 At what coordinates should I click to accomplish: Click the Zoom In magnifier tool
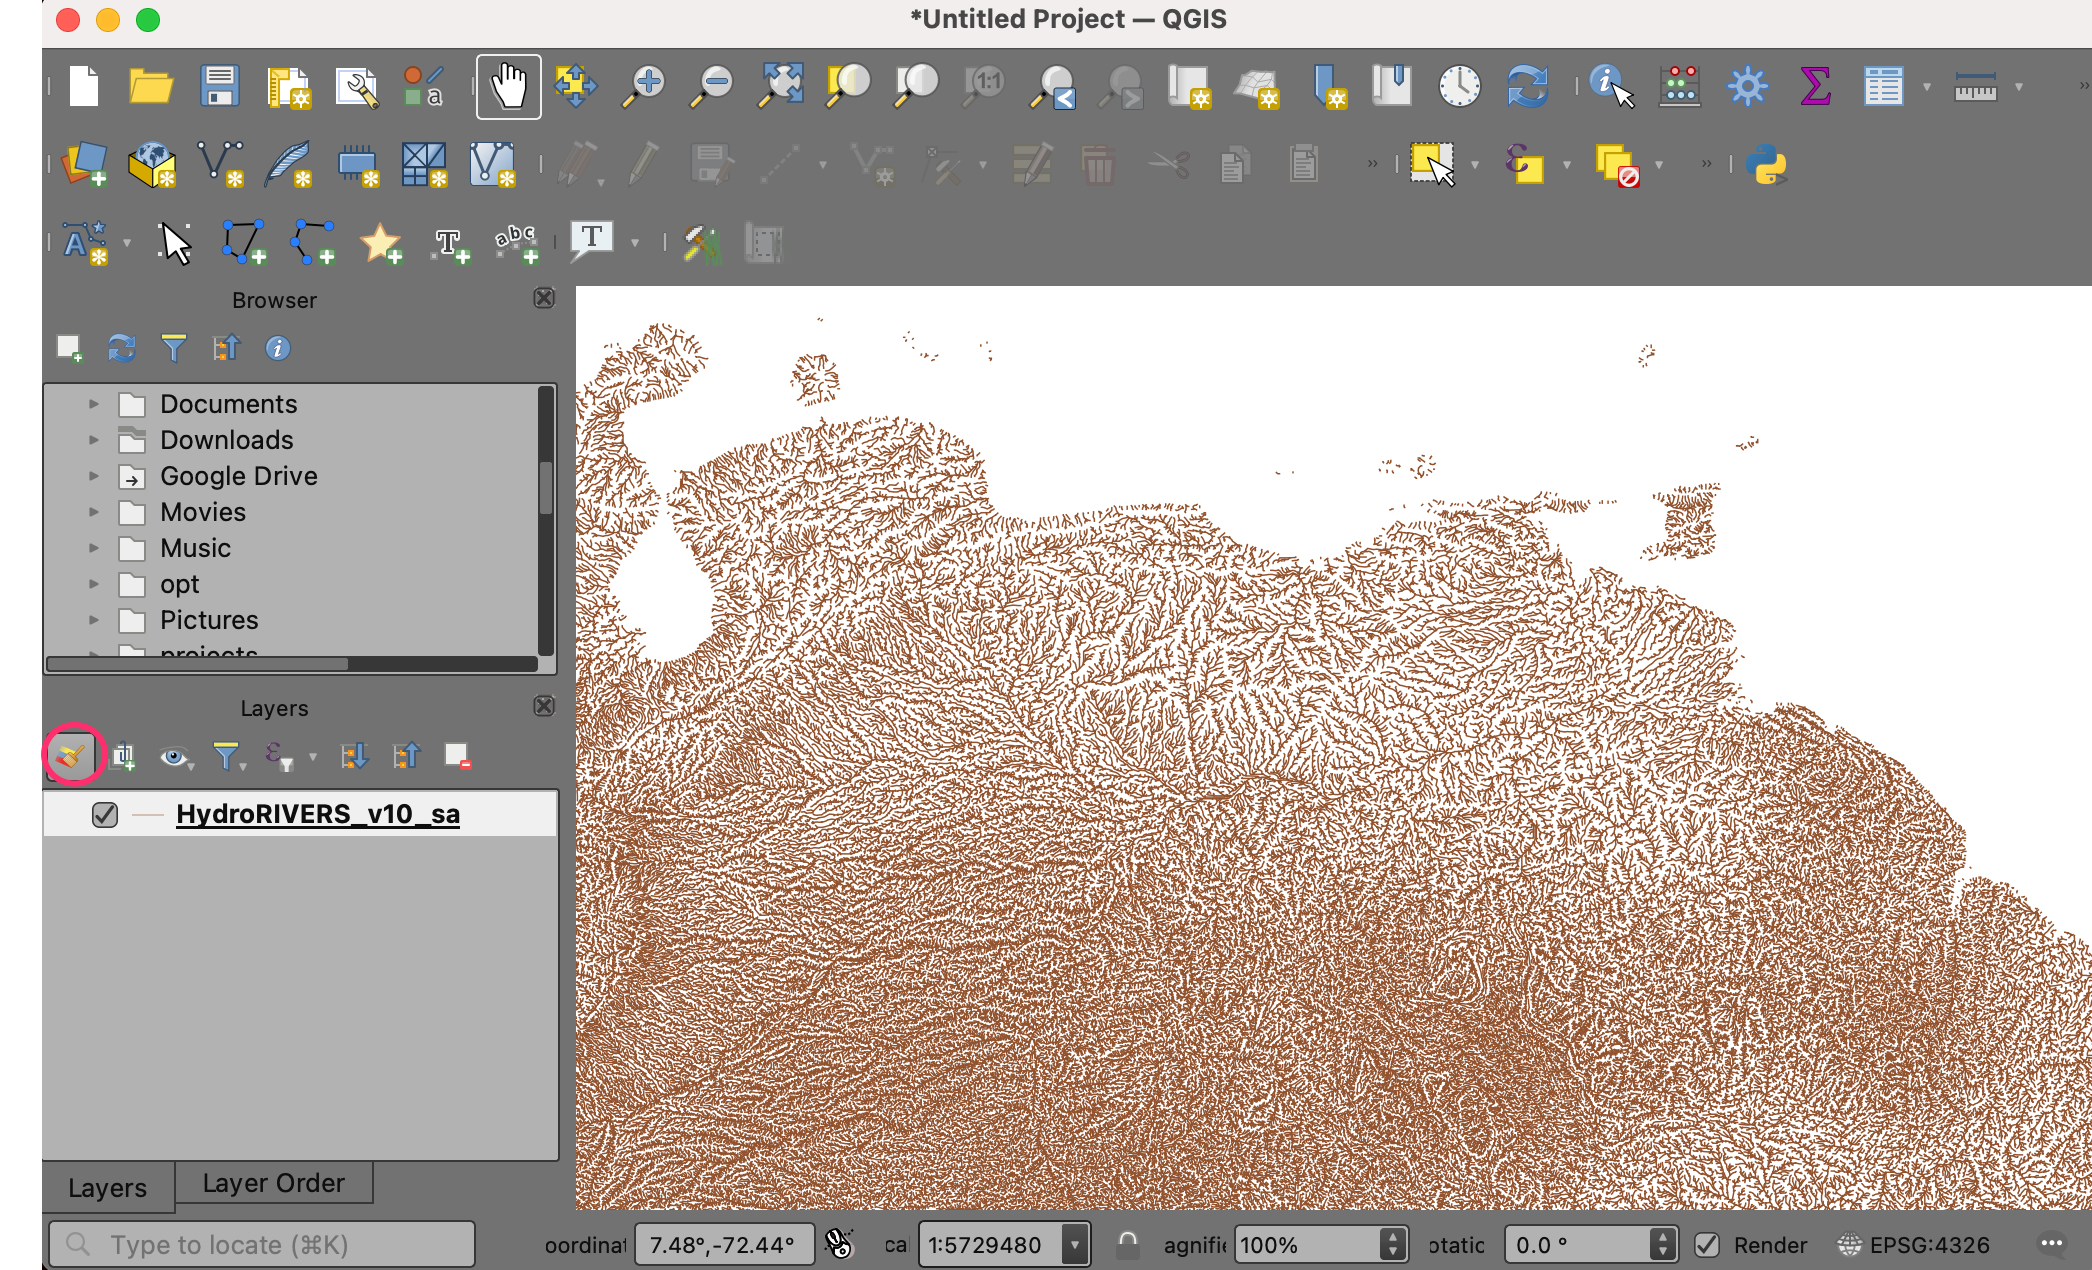coord(644,86)
